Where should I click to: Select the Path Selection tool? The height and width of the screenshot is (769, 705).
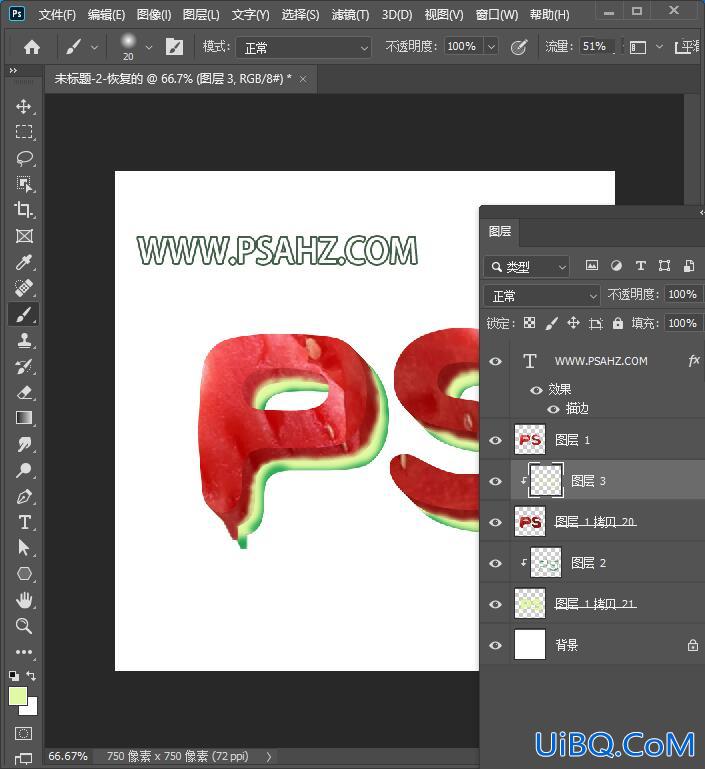[x=24, y=547]
